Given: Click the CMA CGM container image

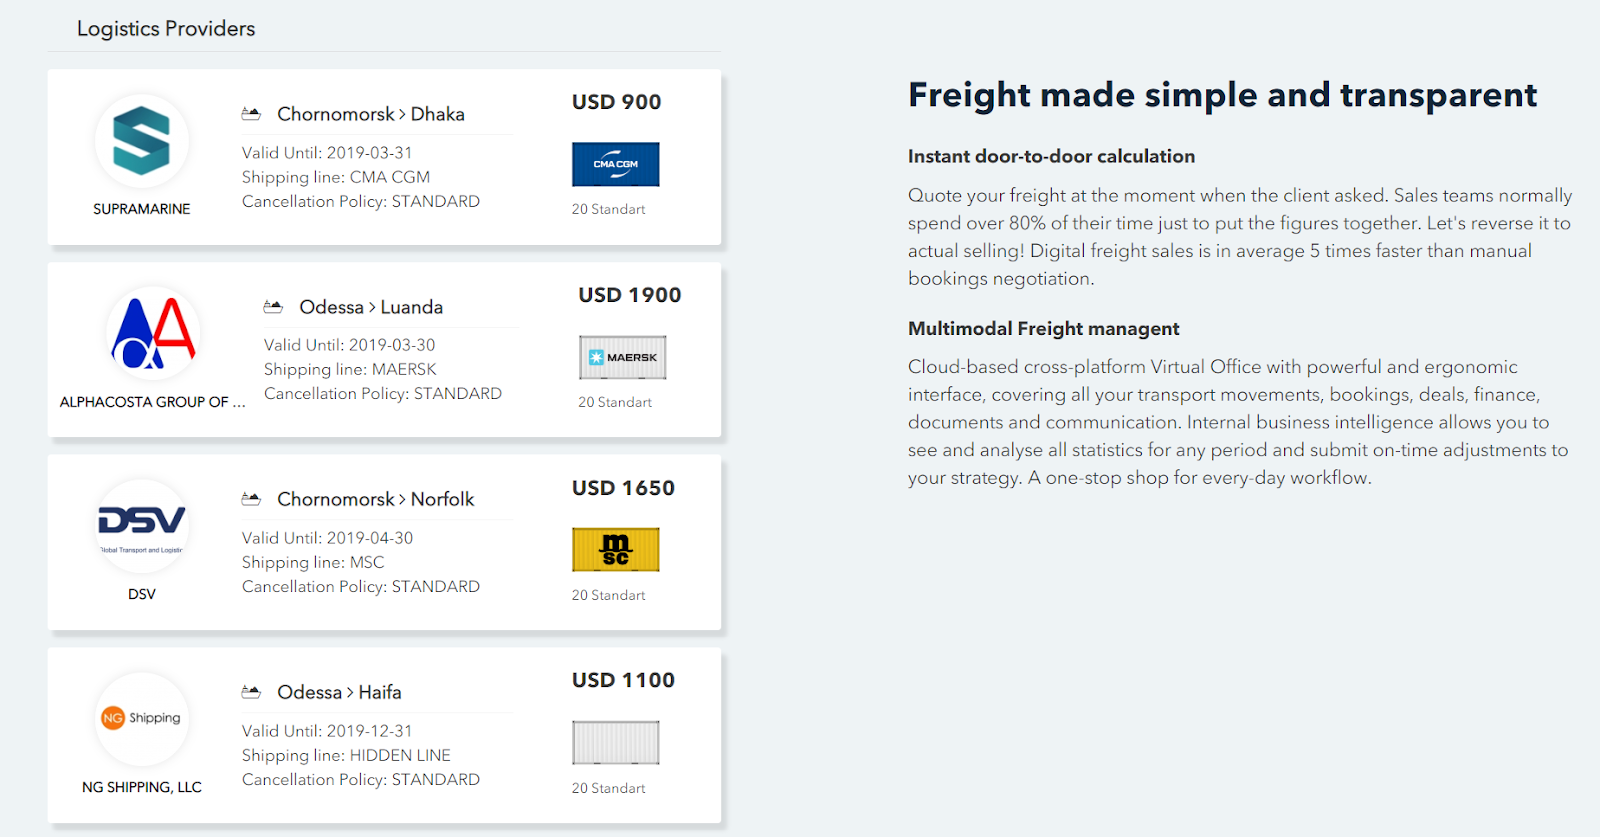Looking at the screenshot, I should tap(616, 164).
